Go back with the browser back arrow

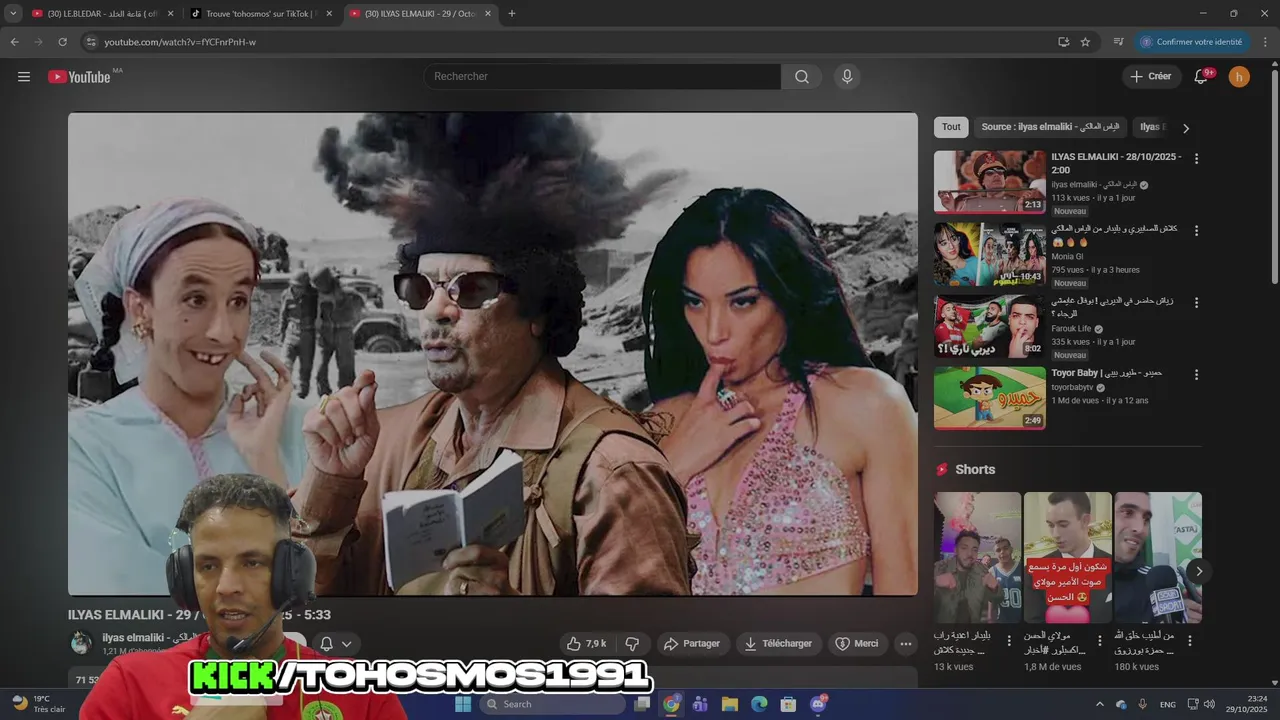pyautogui.click(x=14, y=42)
